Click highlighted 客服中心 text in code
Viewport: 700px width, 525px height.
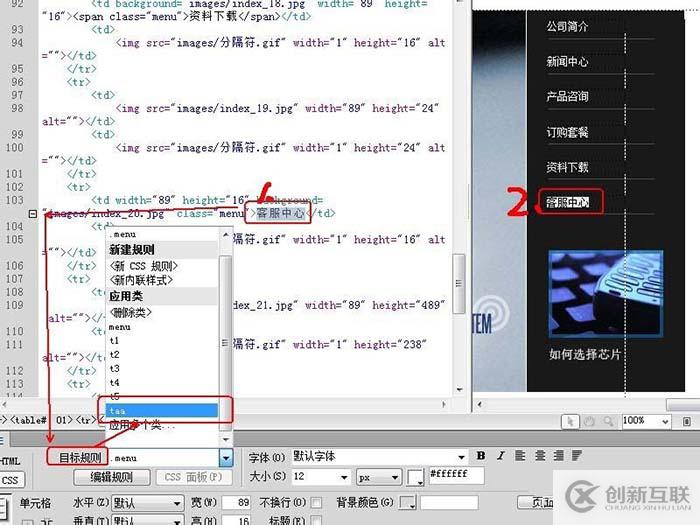point(280,213)
